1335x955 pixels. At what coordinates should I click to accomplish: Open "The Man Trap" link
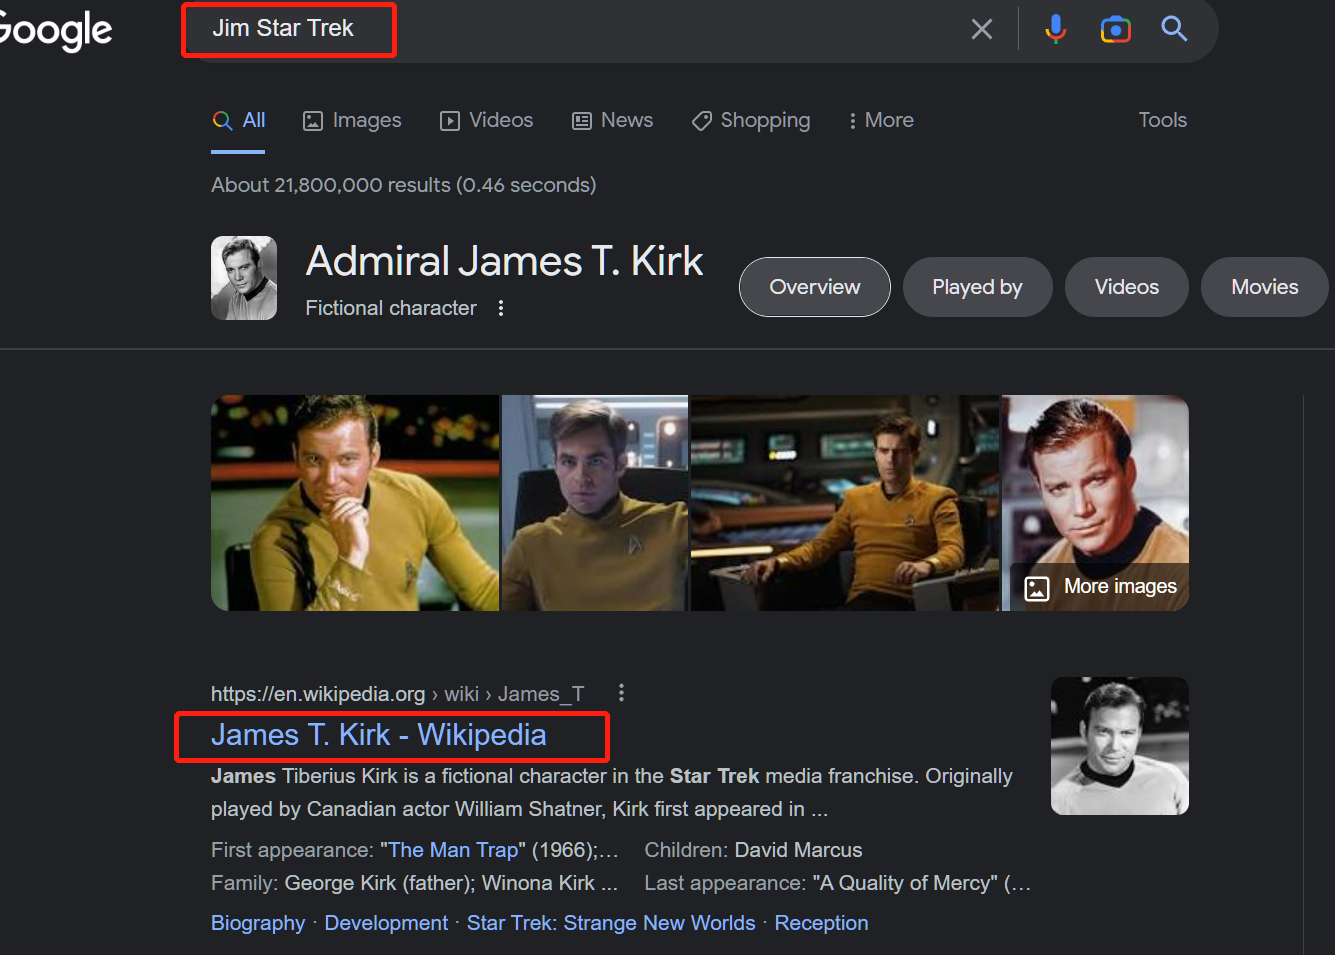coord(453,850)
